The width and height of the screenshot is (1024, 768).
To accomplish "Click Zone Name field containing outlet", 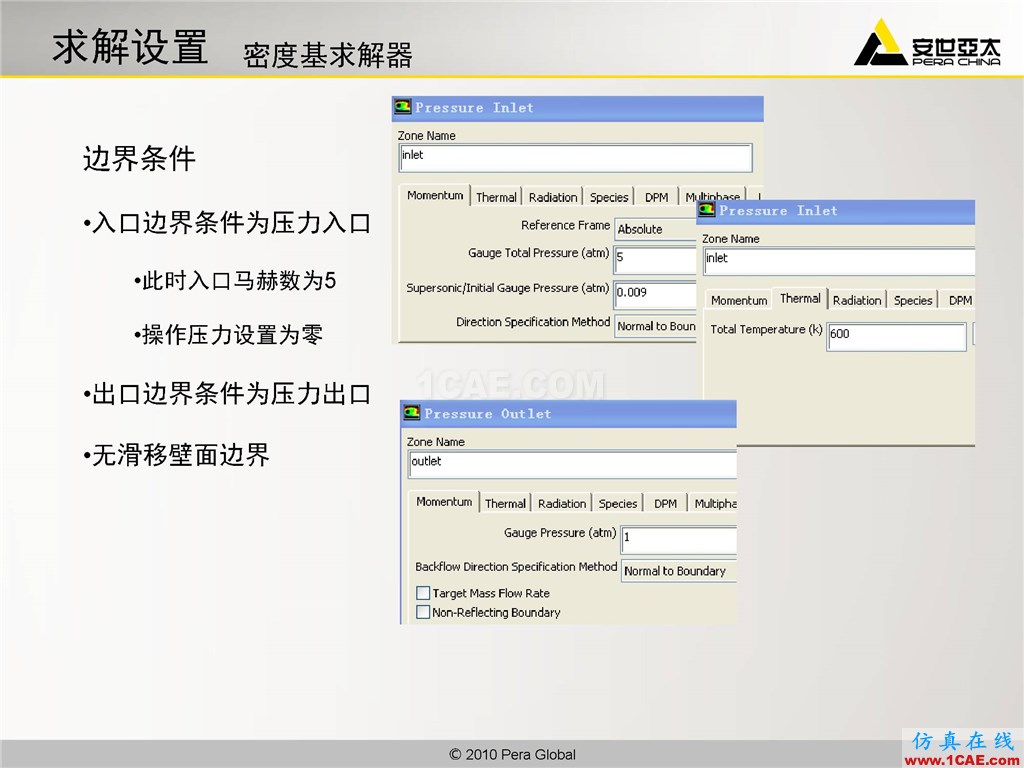I will [572, 464].
